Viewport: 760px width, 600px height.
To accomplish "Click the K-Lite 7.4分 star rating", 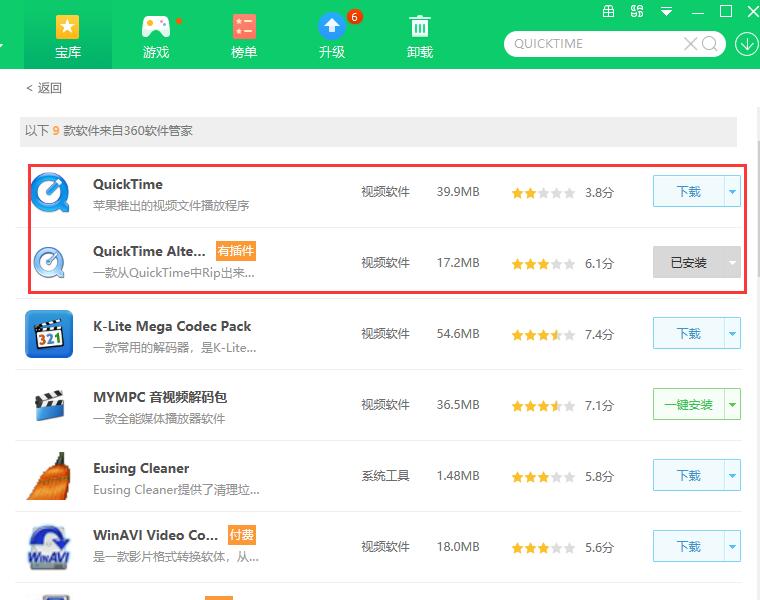I will point(543,334).
